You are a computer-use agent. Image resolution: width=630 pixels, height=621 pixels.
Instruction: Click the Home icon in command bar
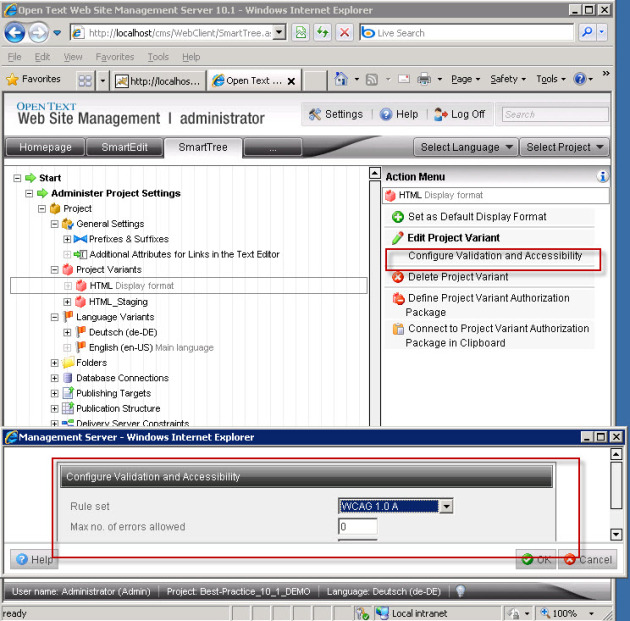[x=341, y=79]
